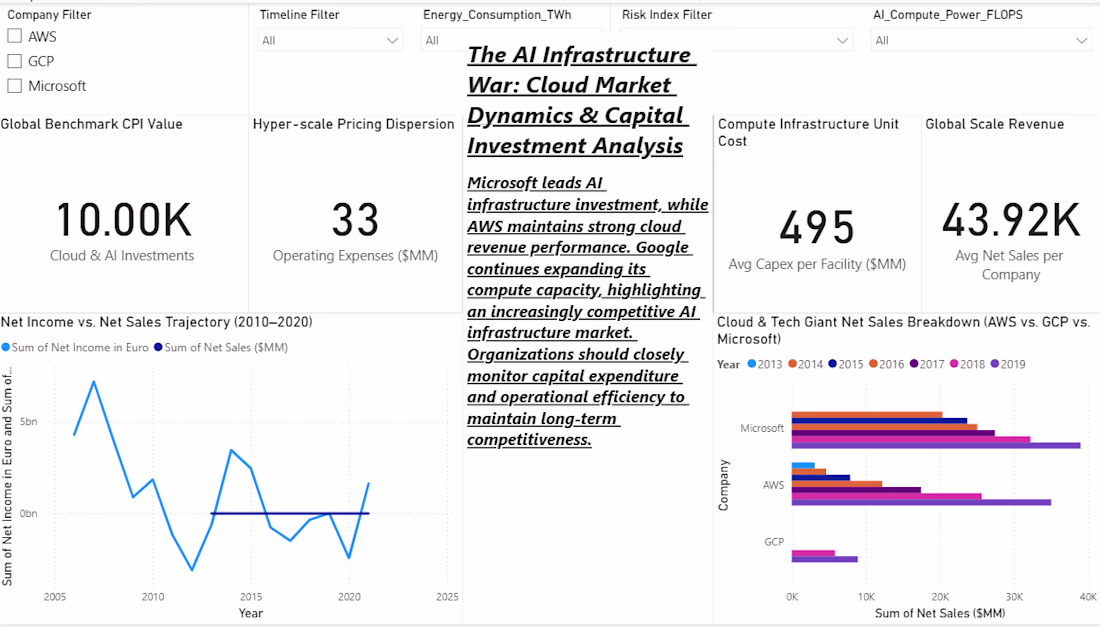Select GCP 2019 purple bar
1100x627 pixels.
pos(824,559)
